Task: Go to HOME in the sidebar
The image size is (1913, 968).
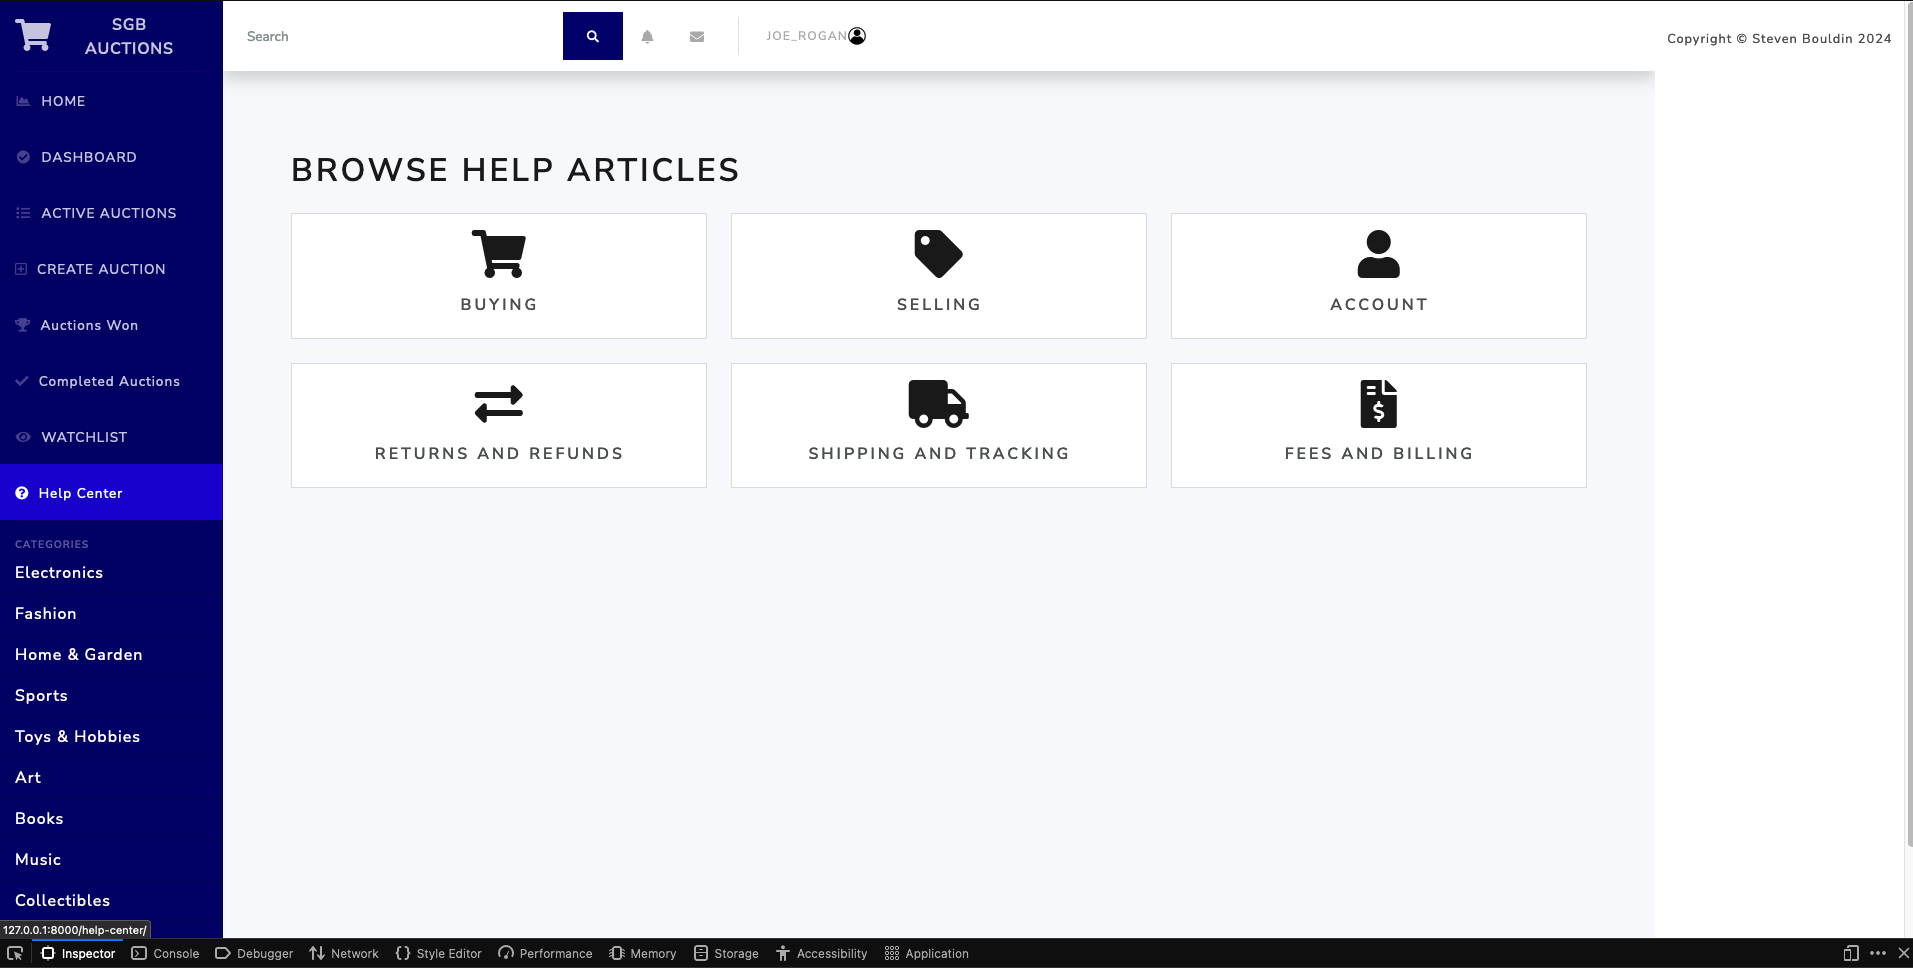Action: 63,101
